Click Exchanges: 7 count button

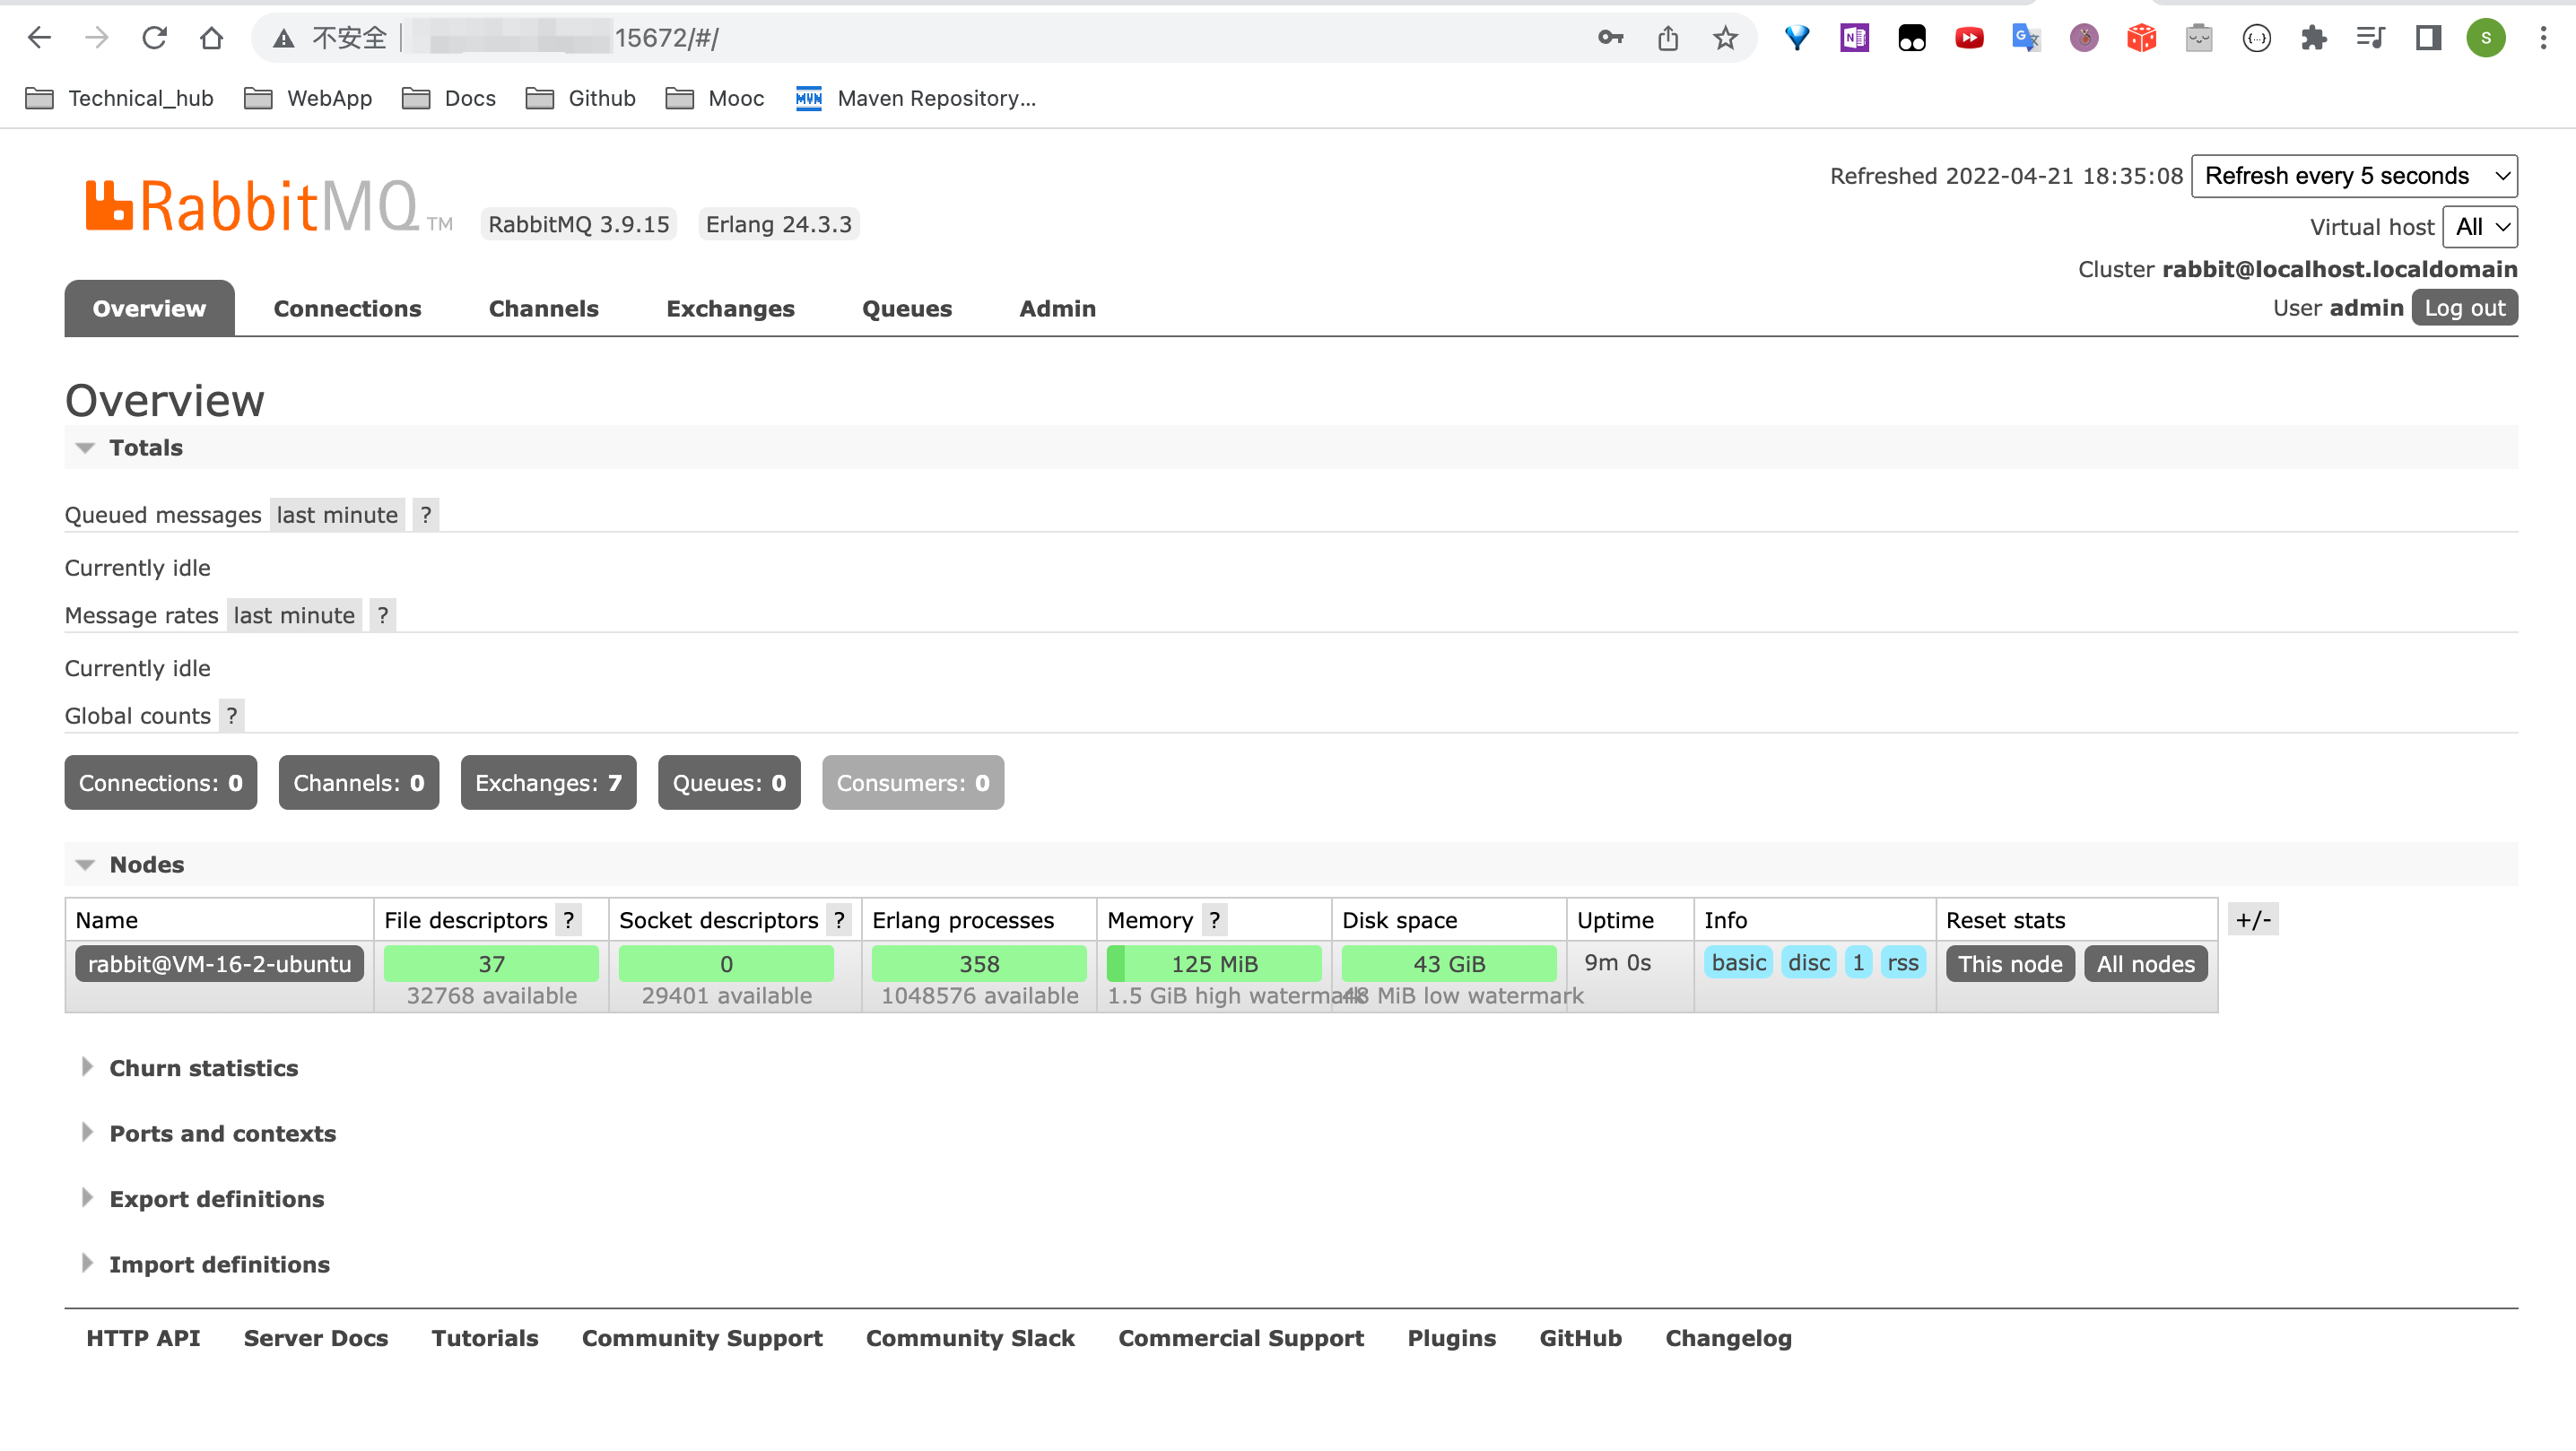tap(548, 783)
